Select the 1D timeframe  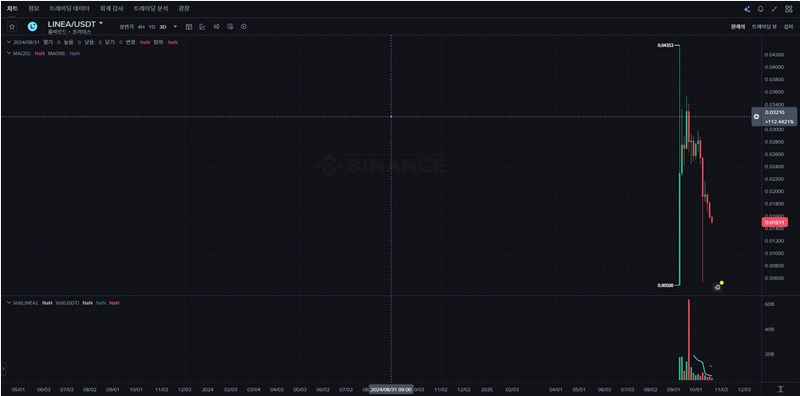click(x=152, y=27)
